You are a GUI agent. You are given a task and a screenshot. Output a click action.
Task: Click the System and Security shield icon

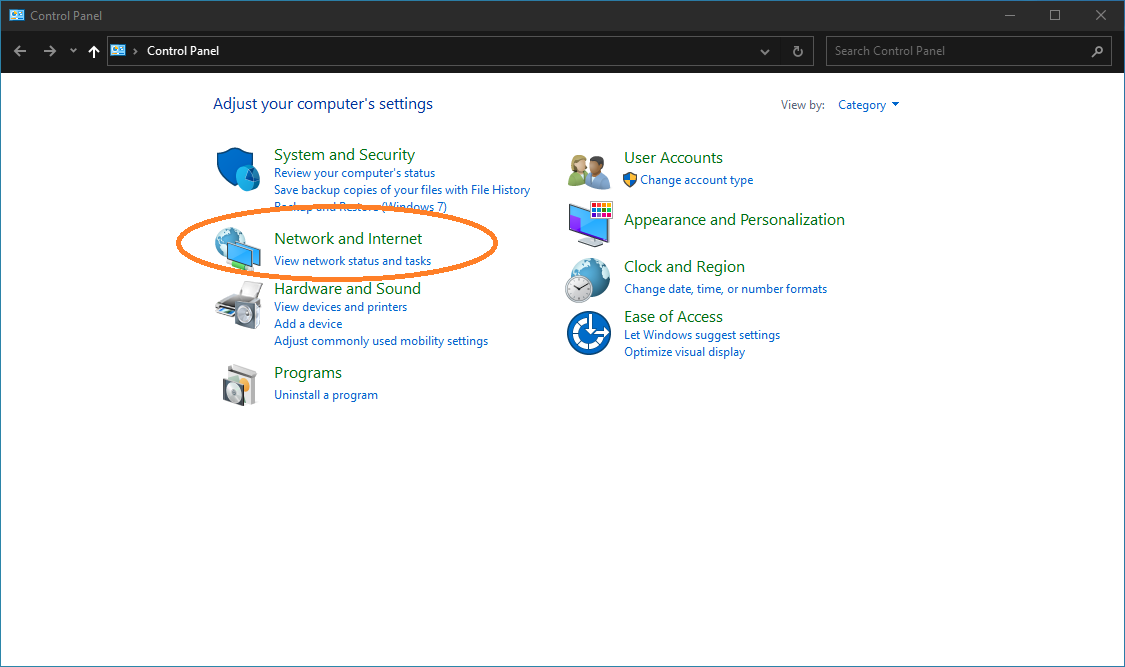238,168
